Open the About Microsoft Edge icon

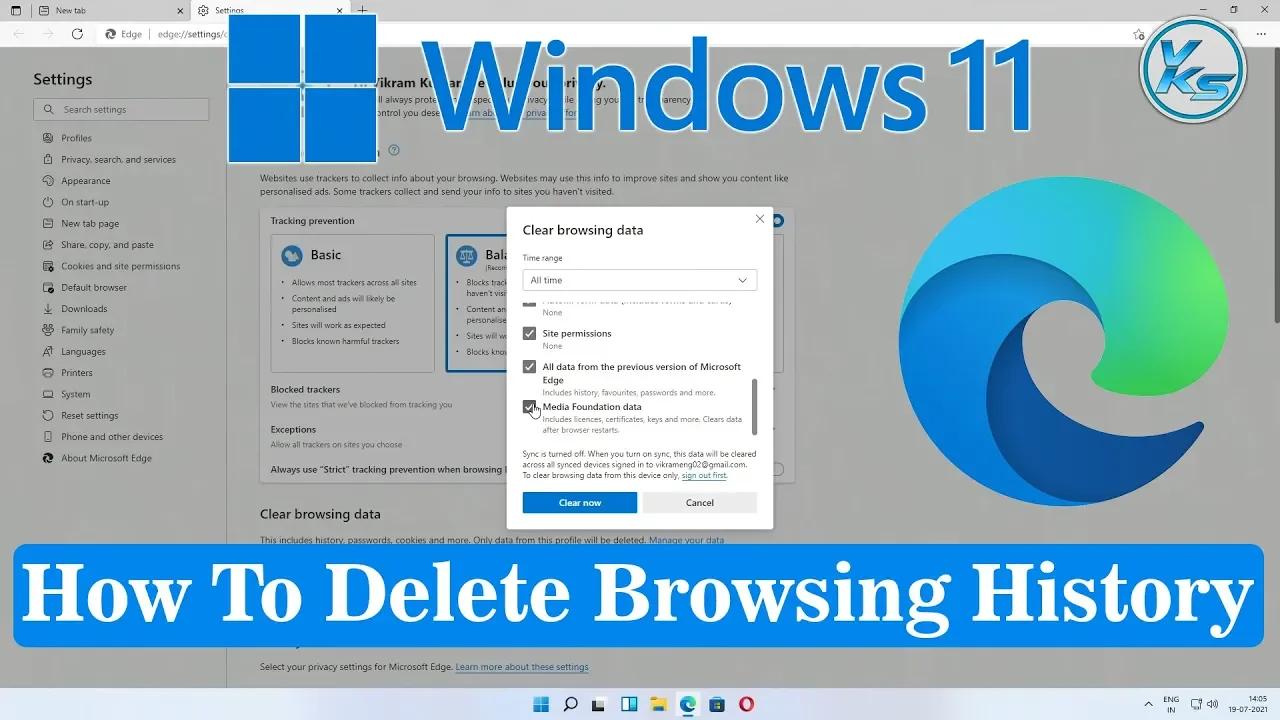pos(48,458)
